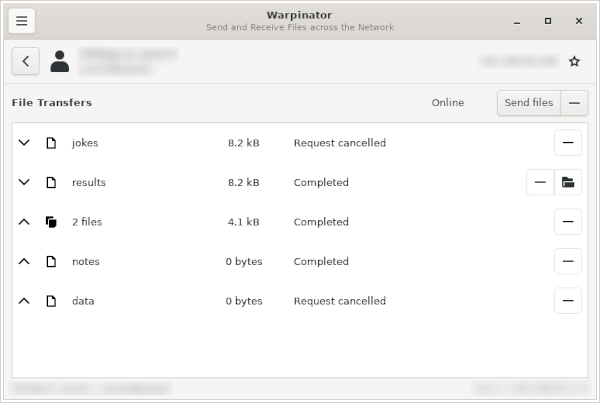Image resolution: width=600 pixels, height=403 pixels.
Task: Toggle the favorite star icon
Action: point(574,61)
